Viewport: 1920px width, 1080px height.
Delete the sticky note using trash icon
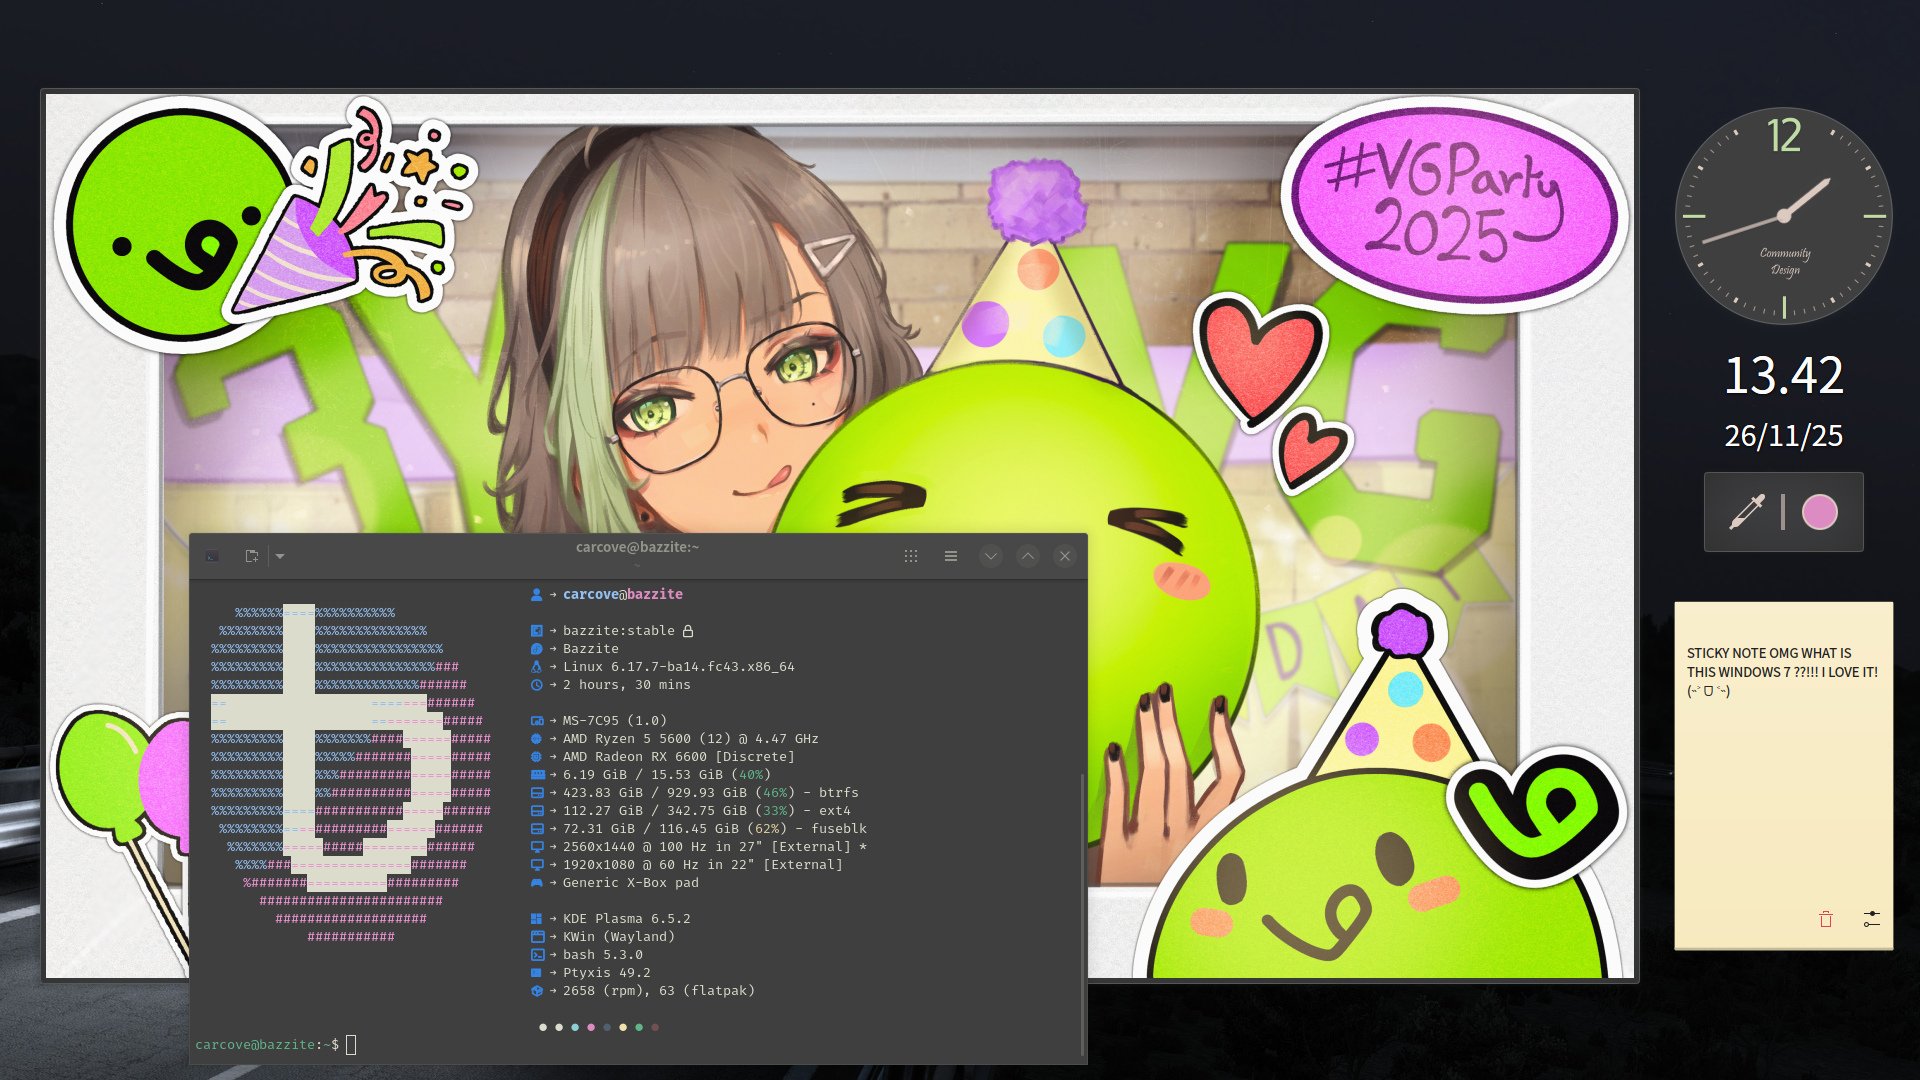(1826, 919)
